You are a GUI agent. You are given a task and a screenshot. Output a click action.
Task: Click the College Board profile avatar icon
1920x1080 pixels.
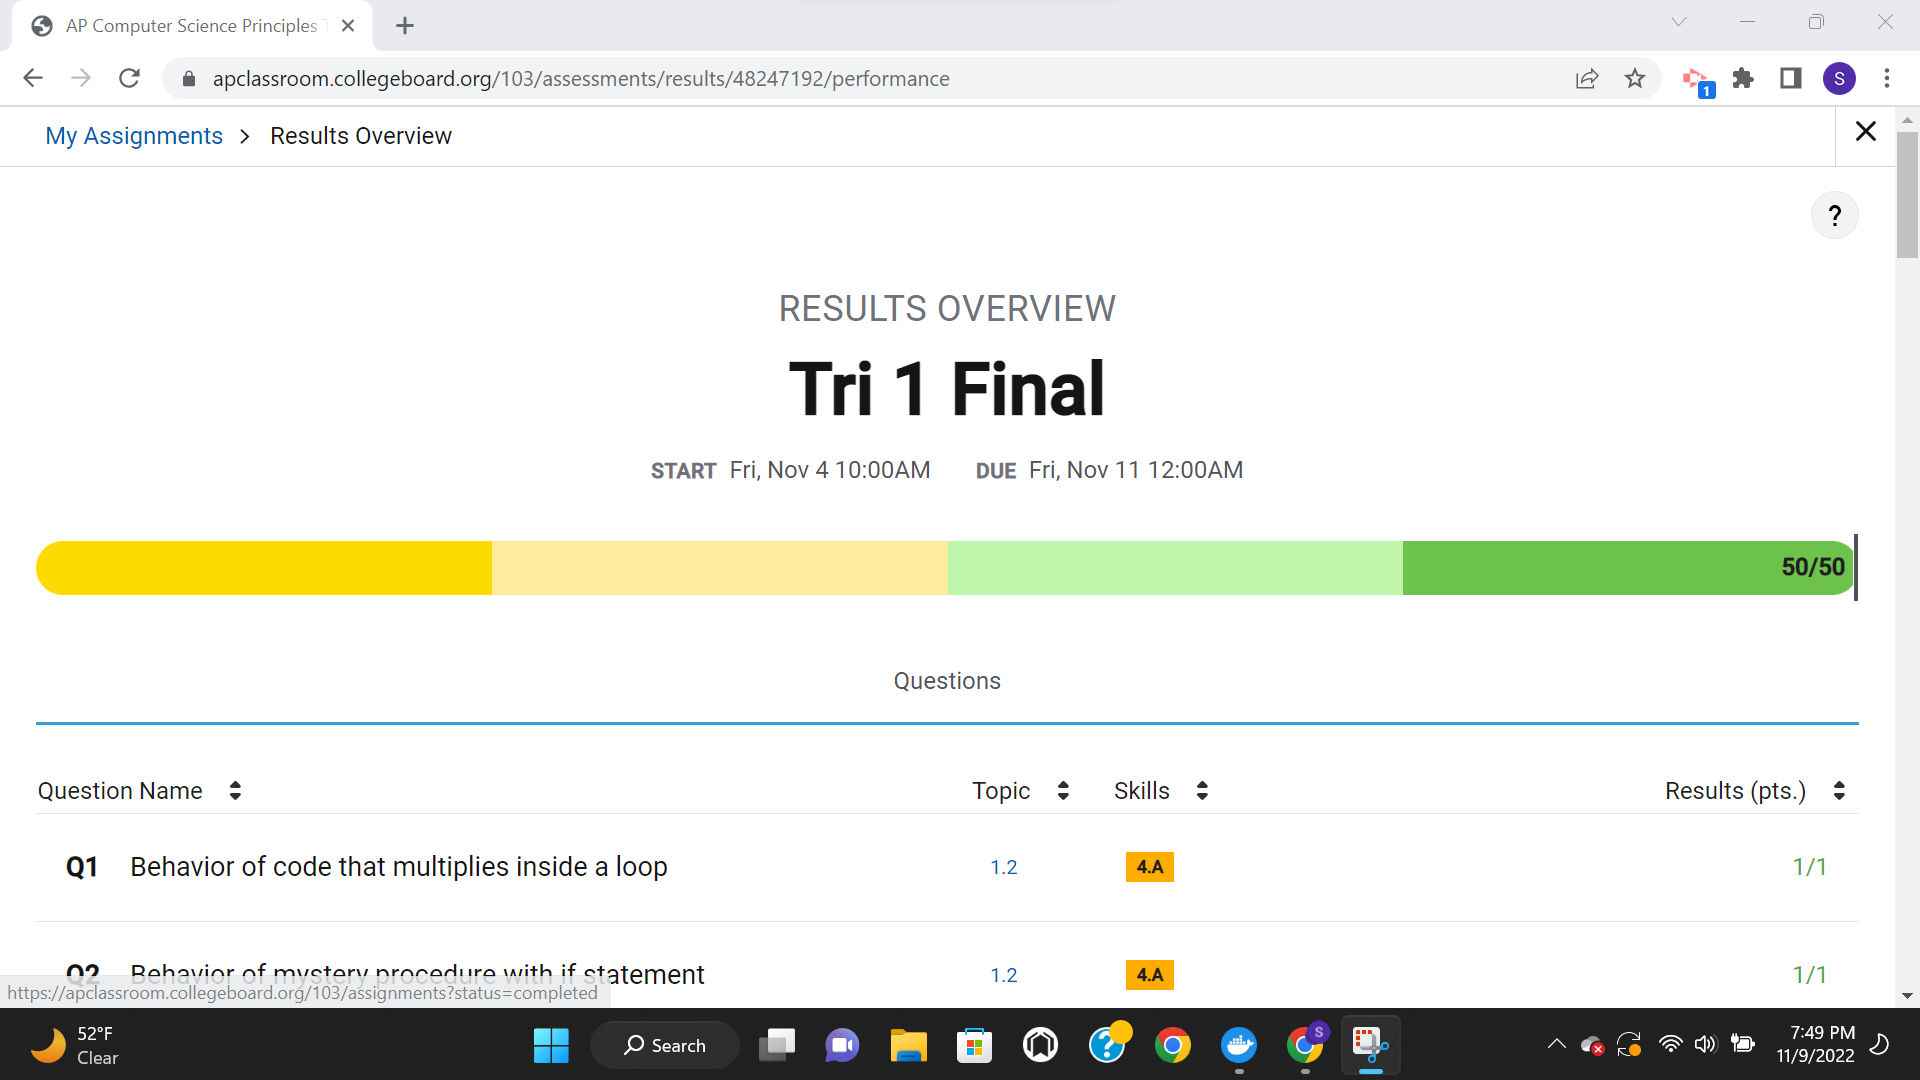click(1837, 78)
